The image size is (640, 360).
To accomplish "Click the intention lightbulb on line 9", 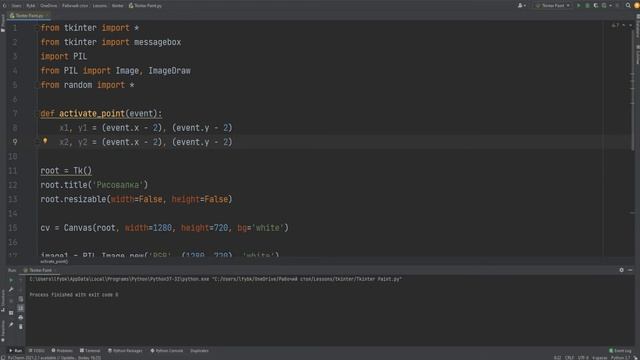I will 45,141.
